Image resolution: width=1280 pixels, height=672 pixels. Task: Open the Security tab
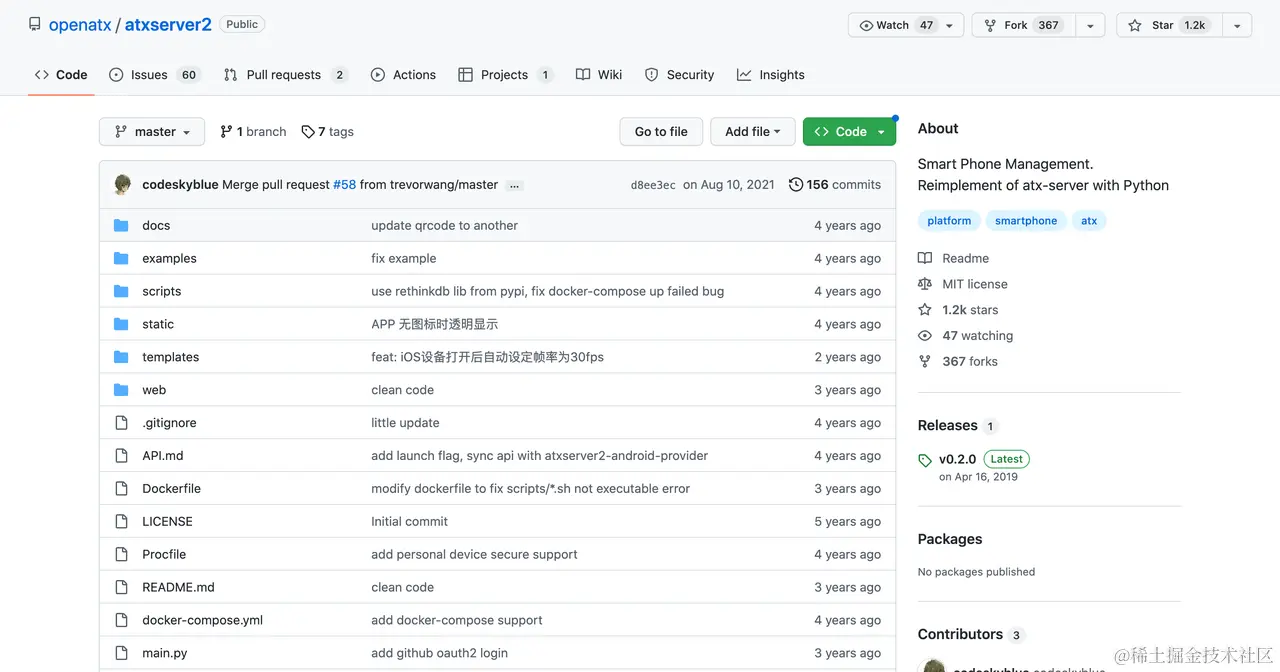pyautogui.click(x=680, y=75)
